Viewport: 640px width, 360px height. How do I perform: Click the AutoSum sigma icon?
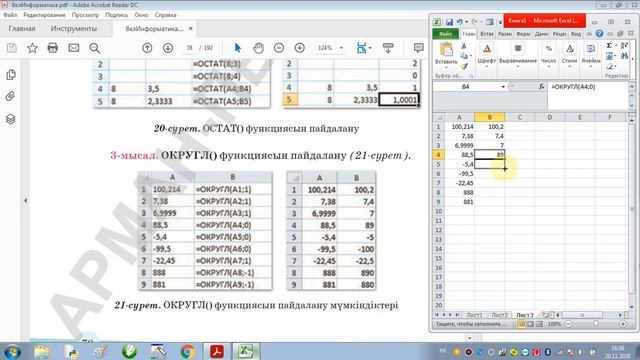point(609,46)
